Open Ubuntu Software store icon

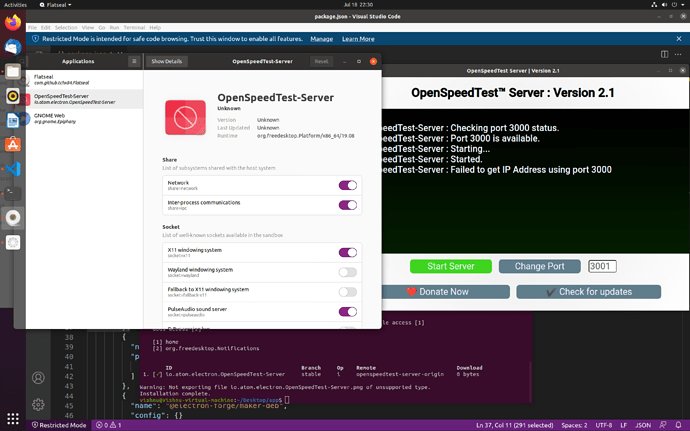pyautogui.click(x=13, y=144)
